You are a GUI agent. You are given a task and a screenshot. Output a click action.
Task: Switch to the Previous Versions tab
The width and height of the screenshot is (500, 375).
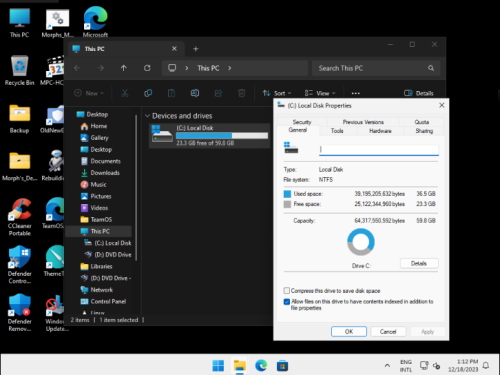point(363,122)
